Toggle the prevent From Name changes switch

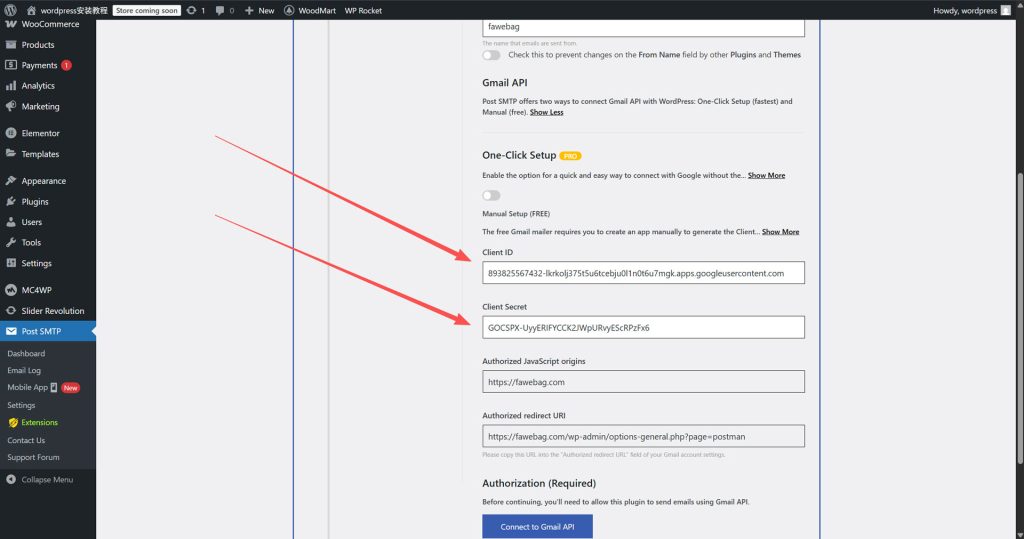(491, 55)
